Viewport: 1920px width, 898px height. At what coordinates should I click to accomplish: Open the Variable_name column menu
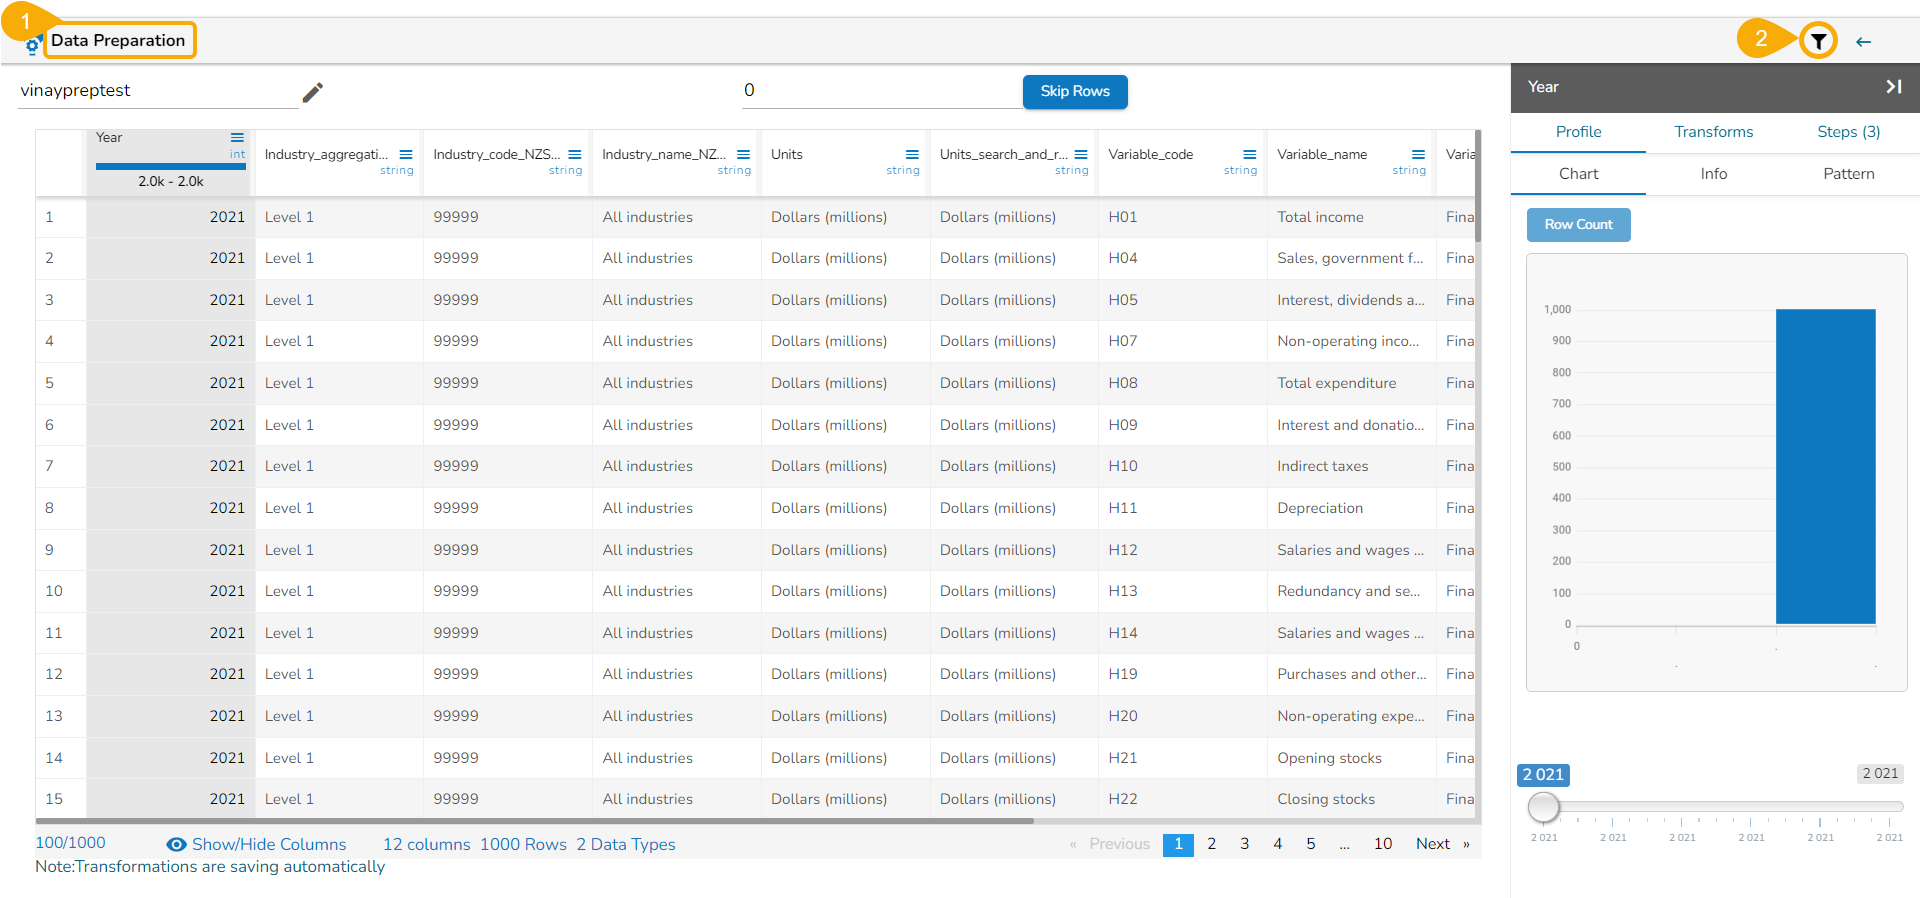[x=1418, y=155]
